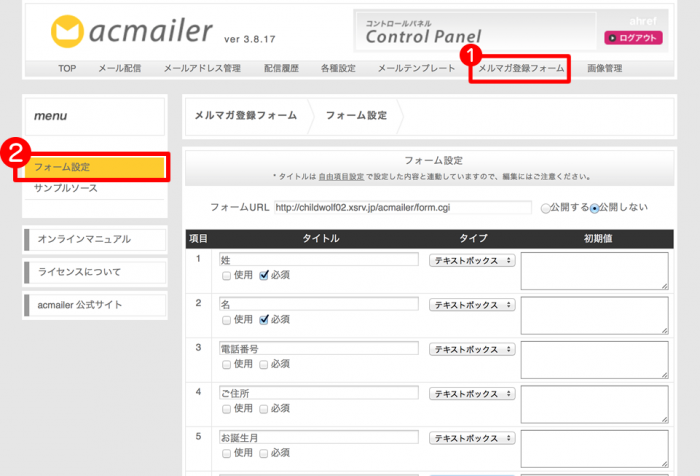Screen dimensions: 700x476
Task: Open type dropdown for item 1 姓
Action: click(x=472, y=260)
